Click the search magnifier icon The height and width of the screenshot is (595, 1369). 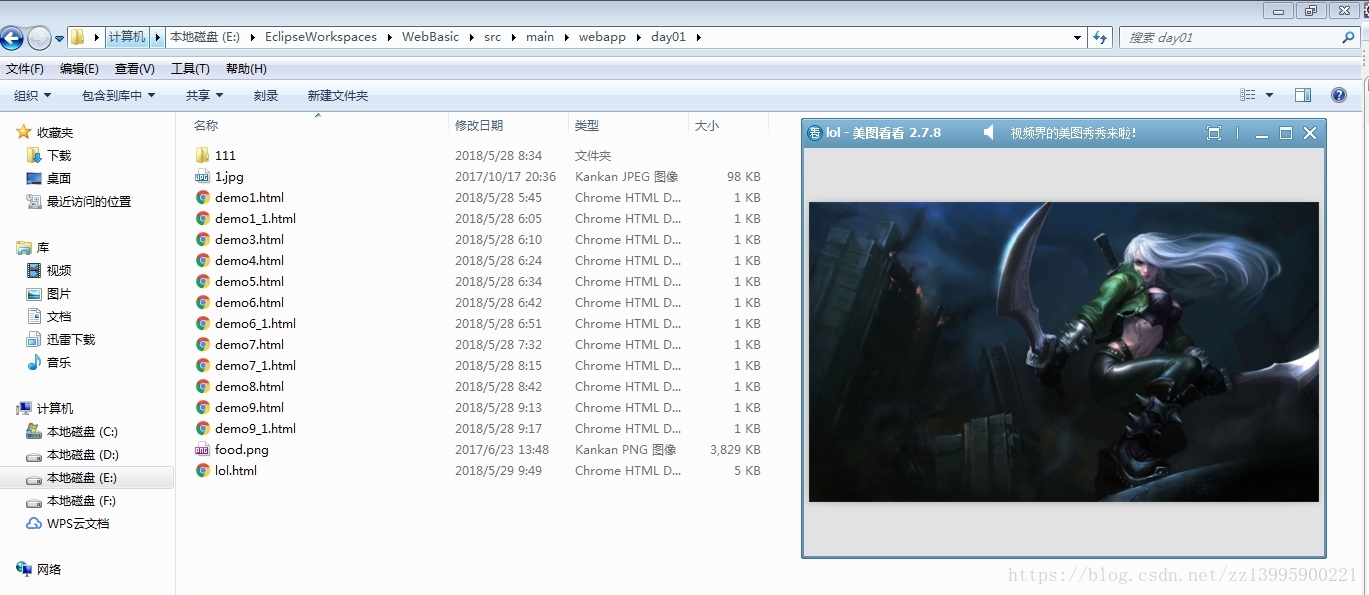[x=1348, y=37]
